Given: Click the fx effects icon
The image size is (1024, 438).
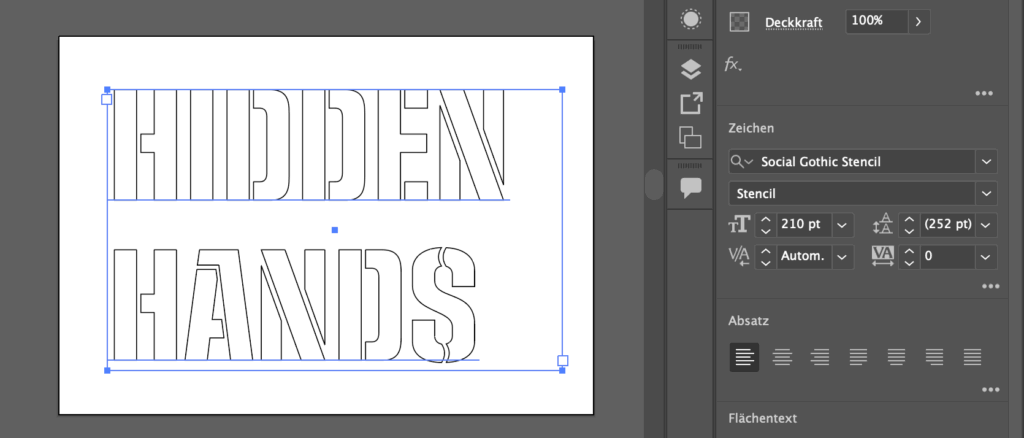Looking at the screenshot, I should [733, 64].
